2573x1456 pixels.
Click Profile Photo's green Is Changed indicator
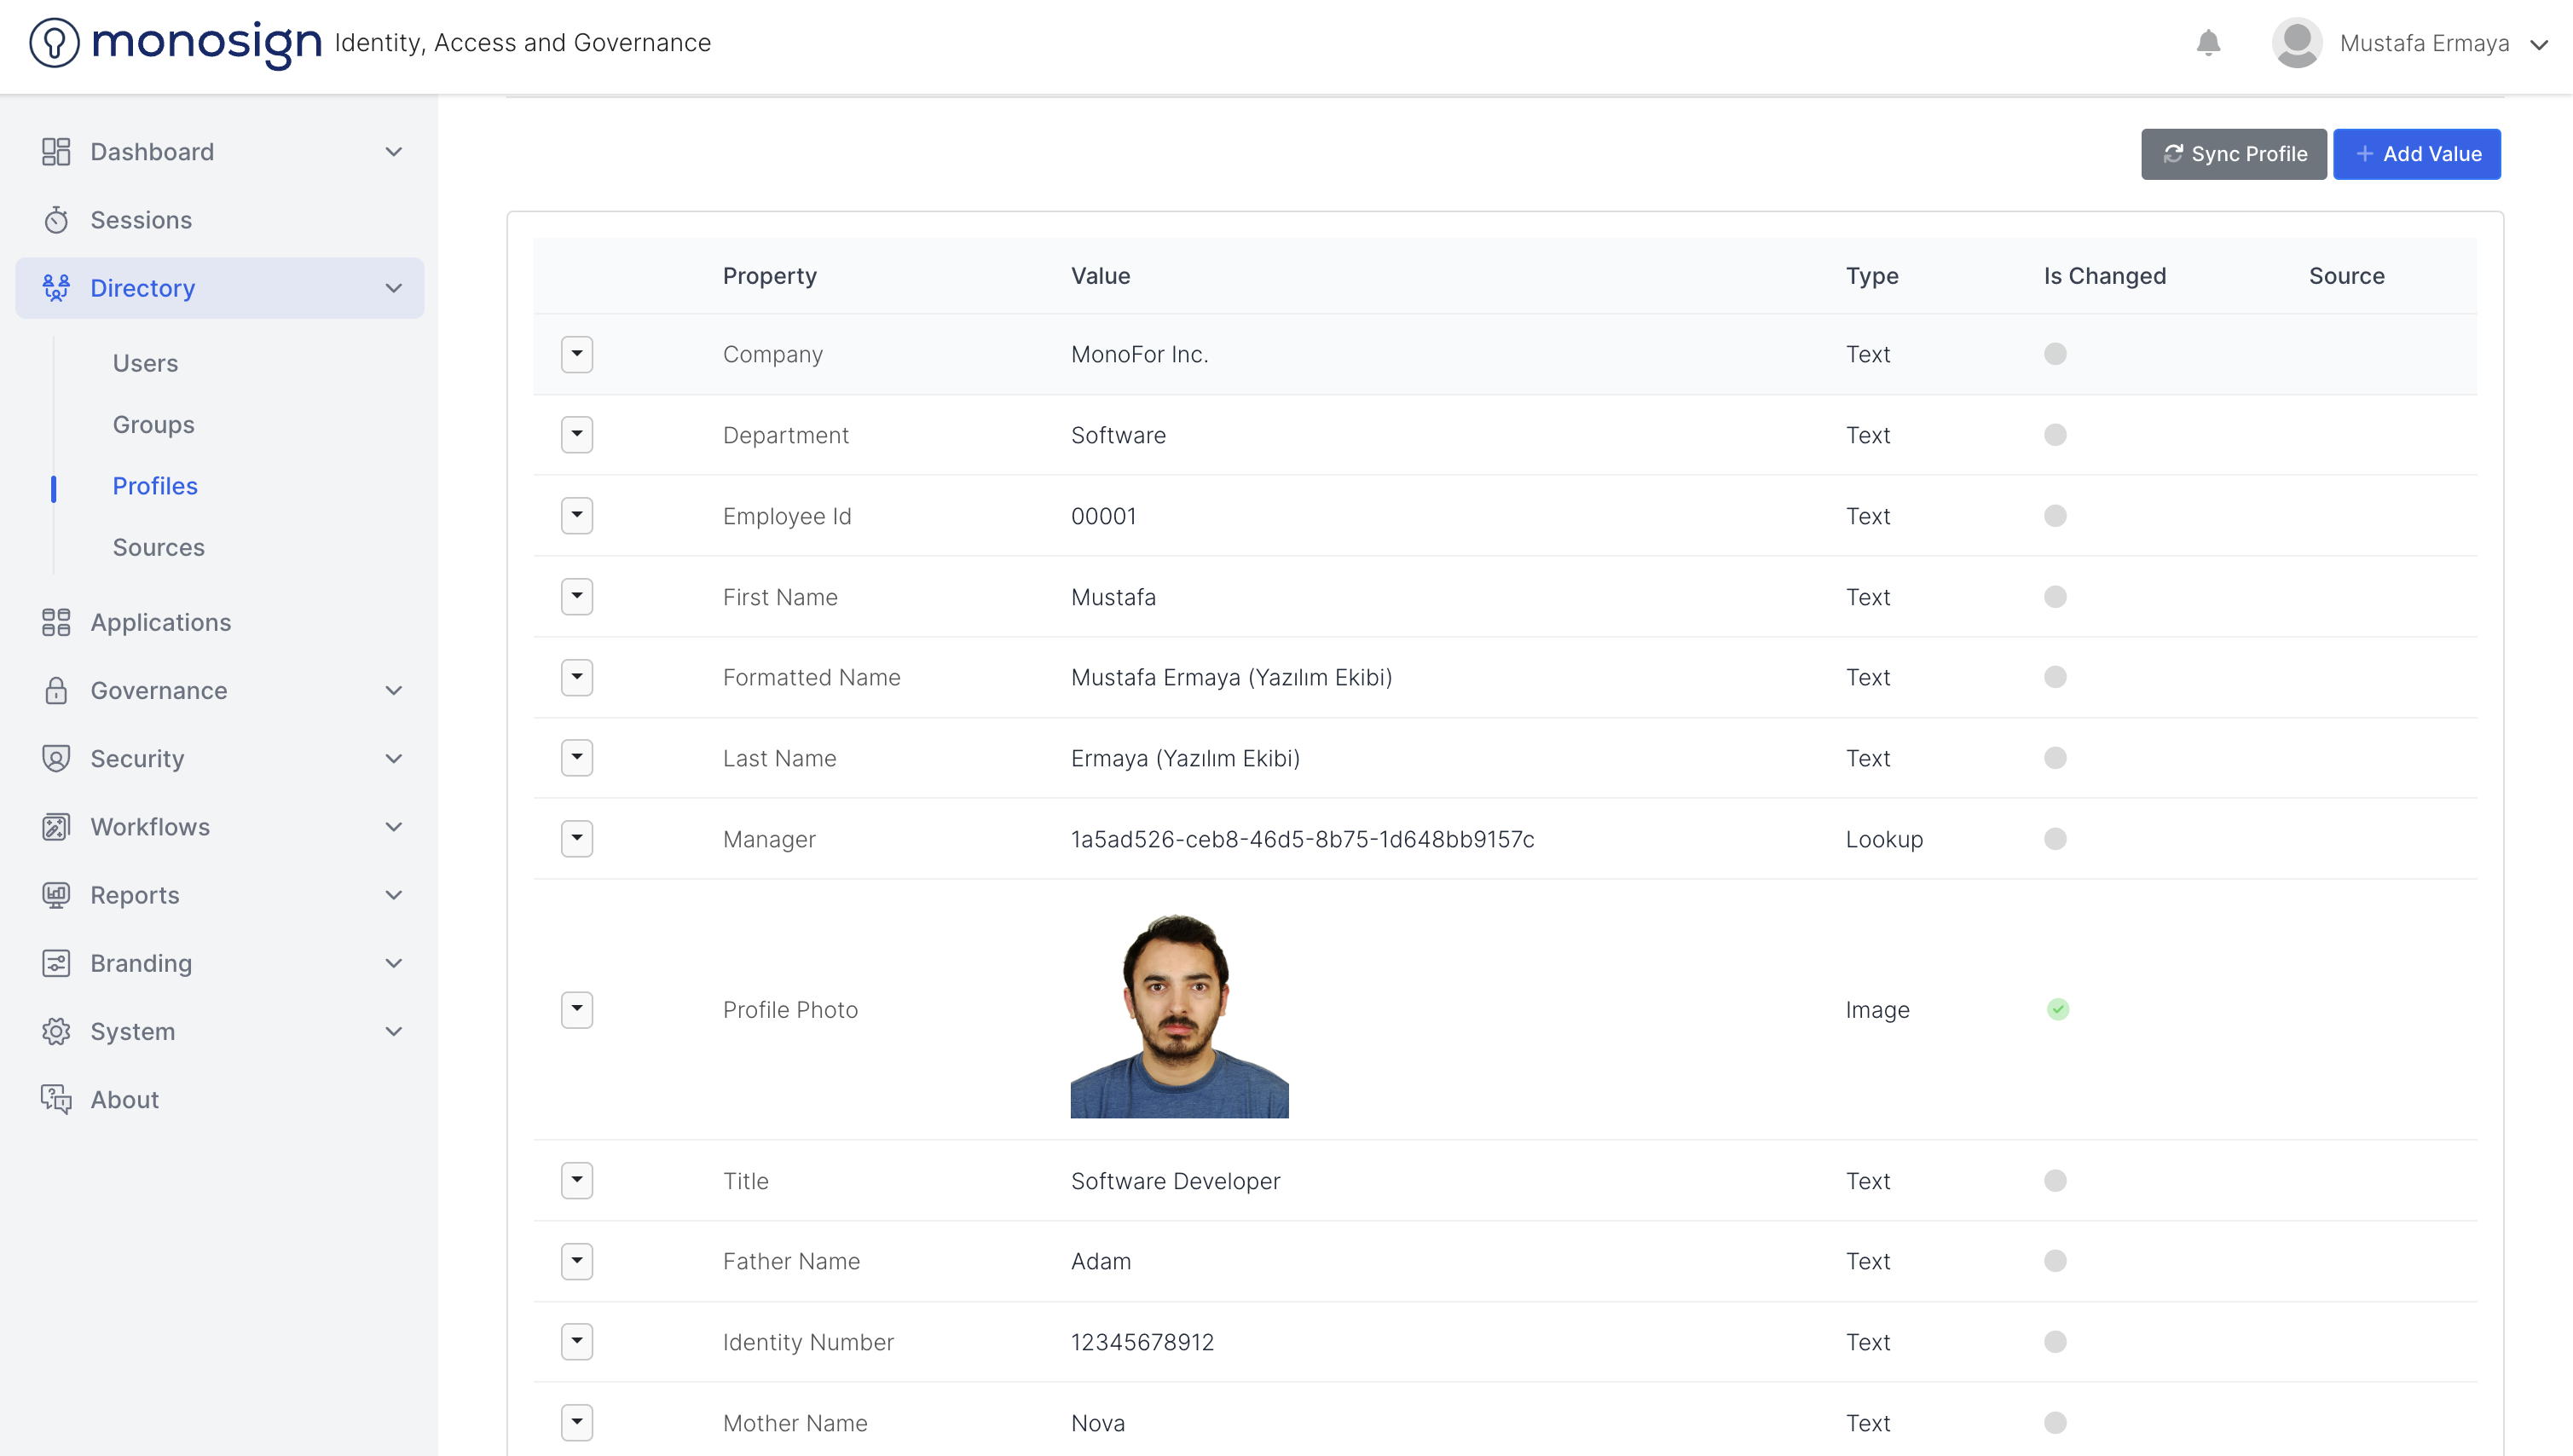[2057, 1009]
